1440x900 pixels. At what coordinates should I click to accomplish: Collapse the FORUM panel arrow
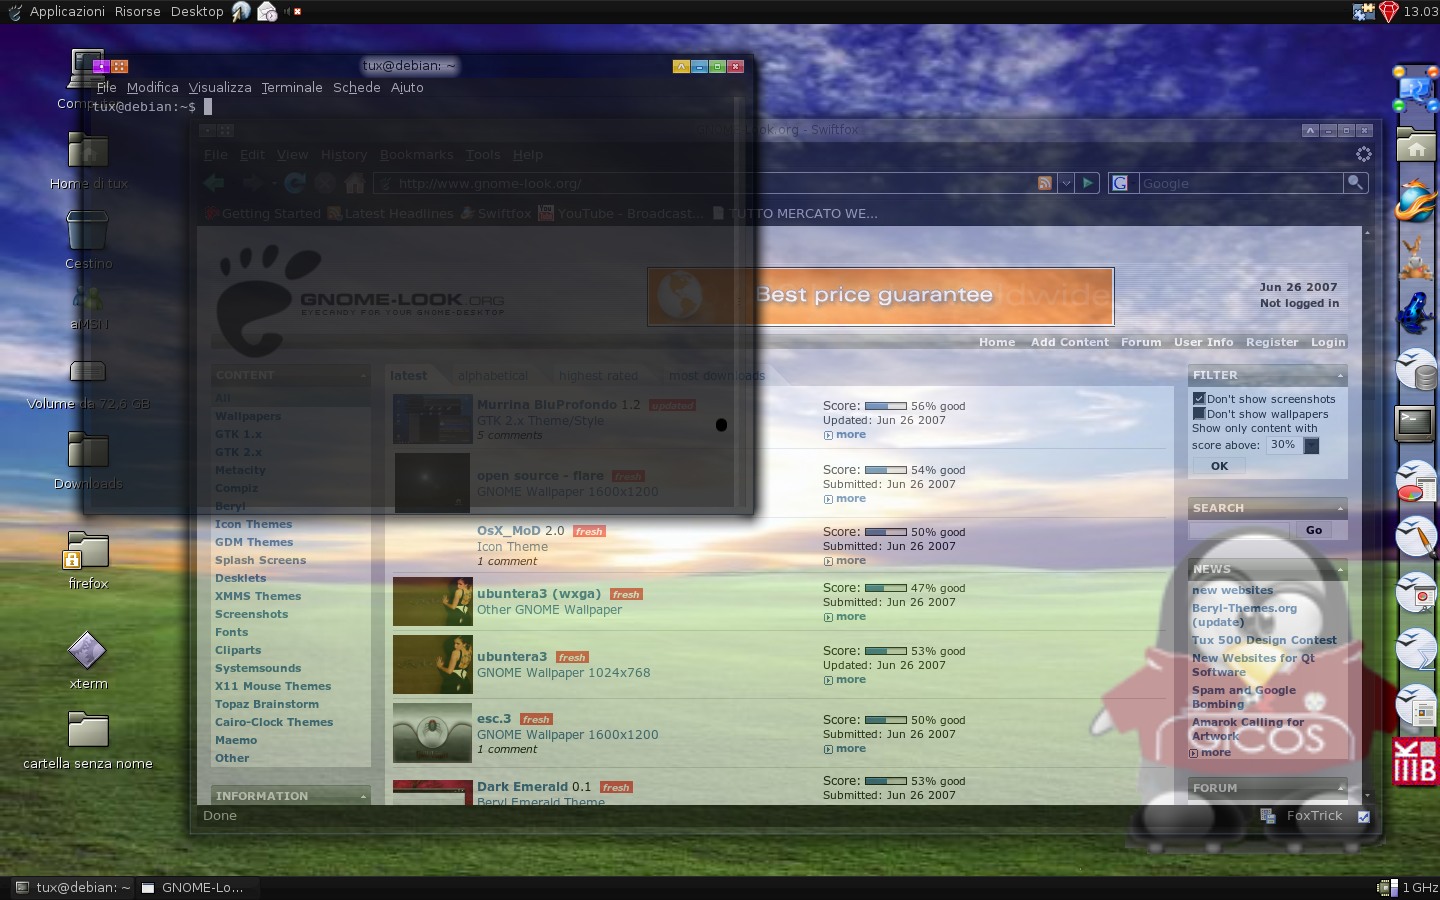1340,788
